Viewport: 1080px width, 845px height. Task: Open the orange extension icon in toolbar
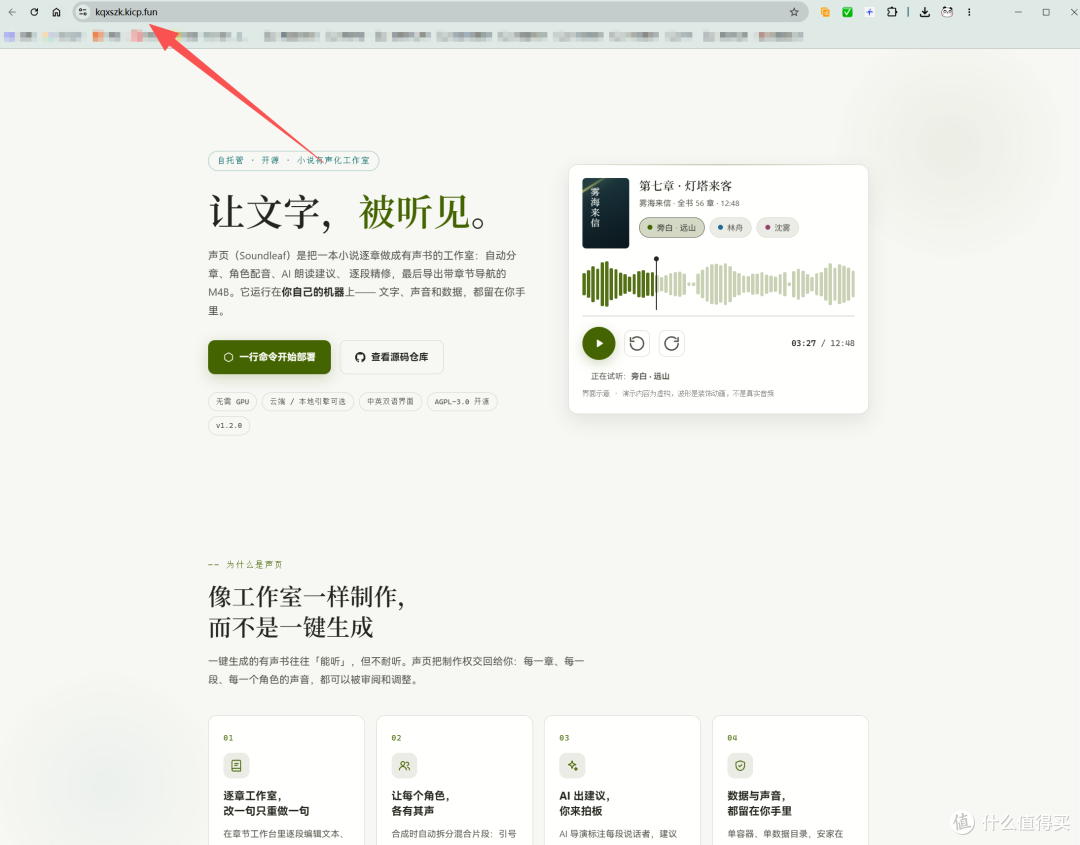(x=825, y=12)
